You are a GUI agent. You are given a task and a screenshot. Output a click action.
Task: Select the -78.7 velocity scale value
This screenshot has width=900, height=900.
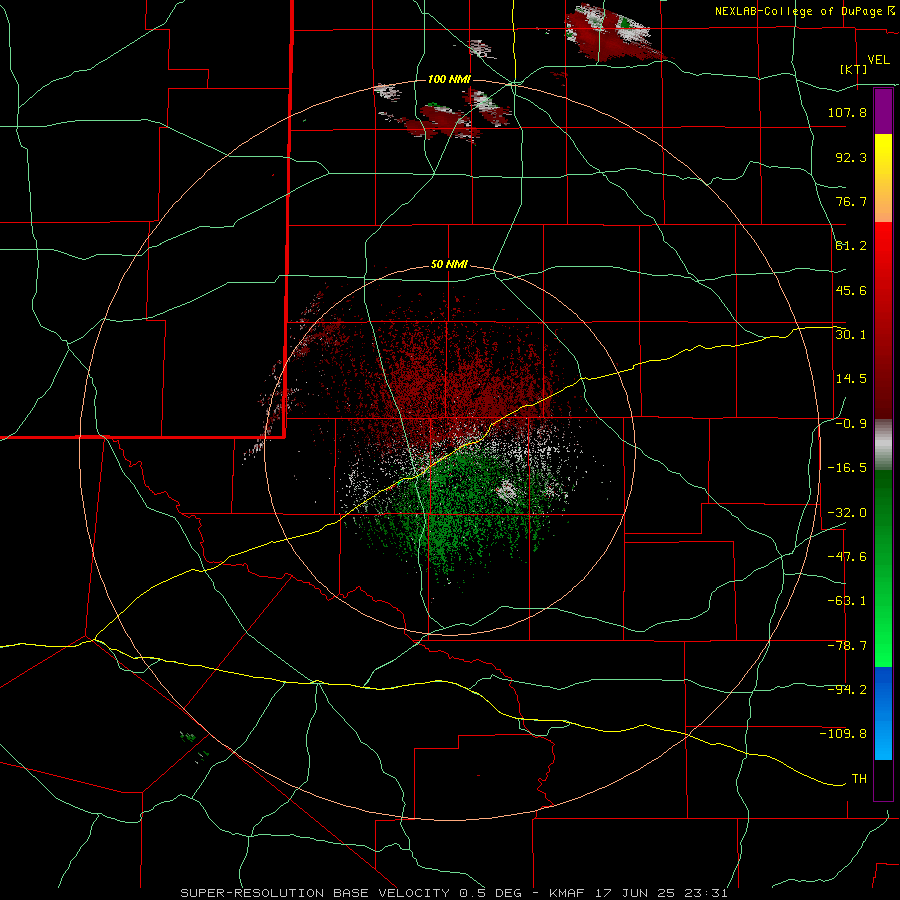pos(847,646)
